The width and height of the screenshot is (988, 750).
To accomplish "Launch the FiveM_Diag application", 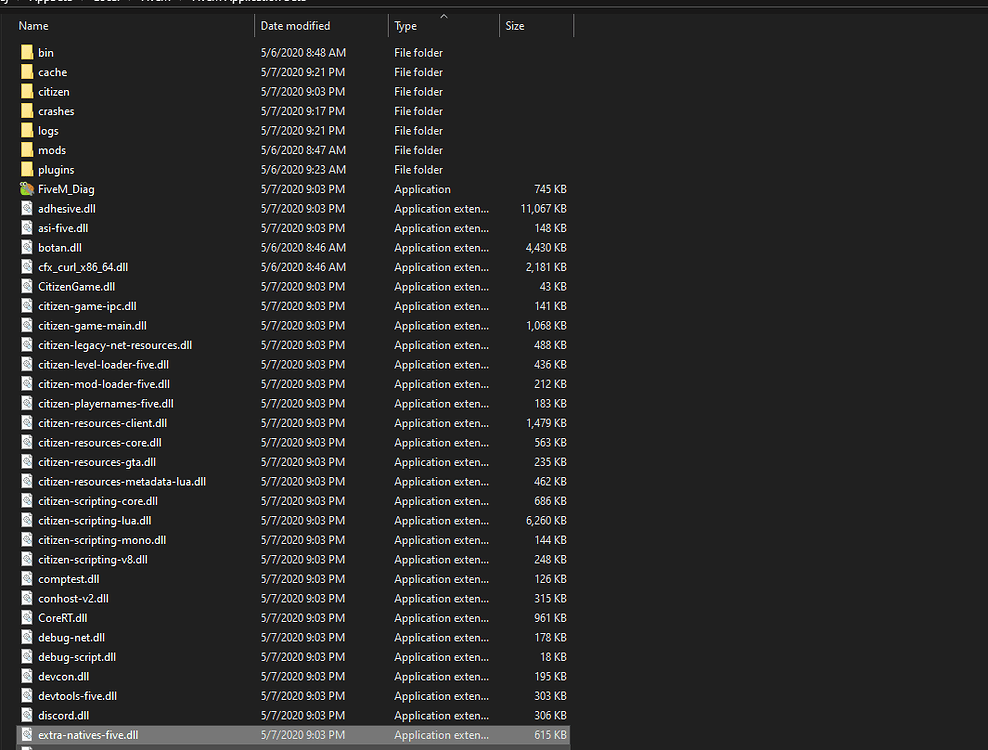I will [x=68, y=189].
